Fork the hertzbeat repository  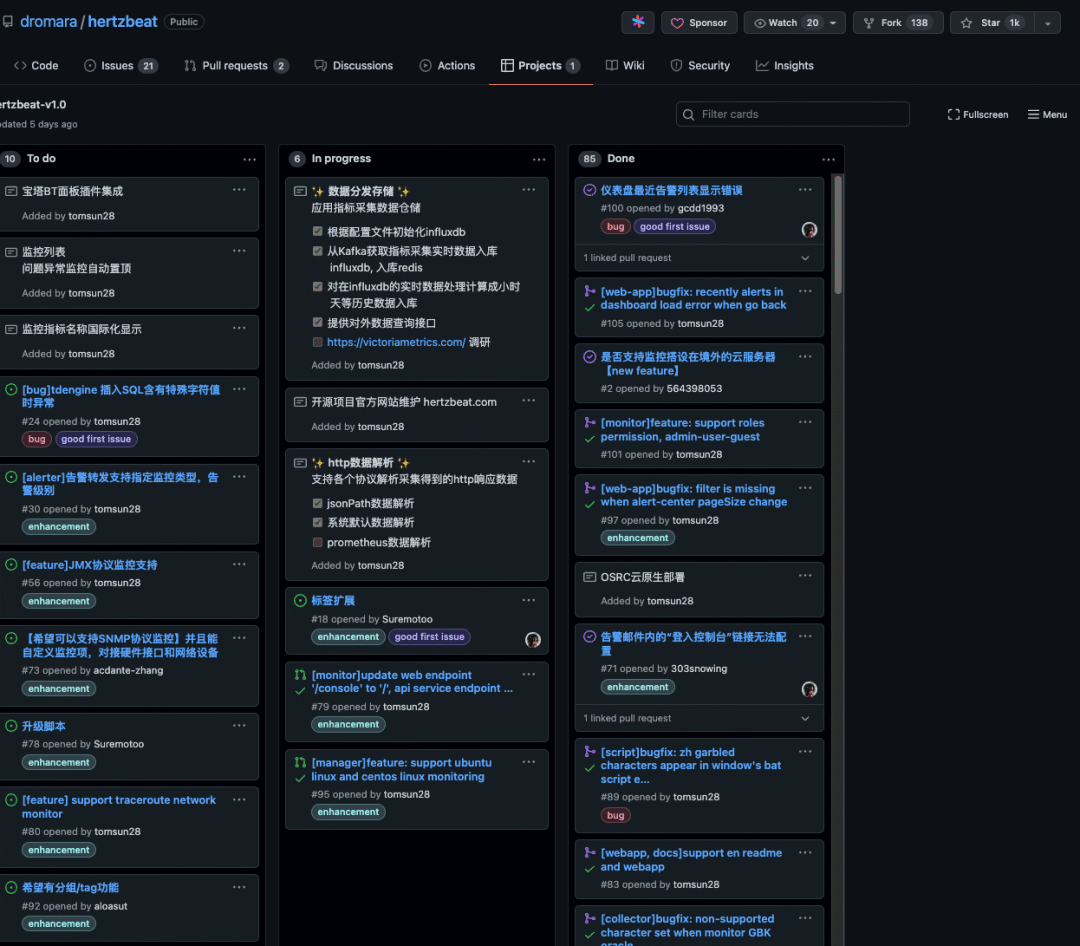click(897, 23)
